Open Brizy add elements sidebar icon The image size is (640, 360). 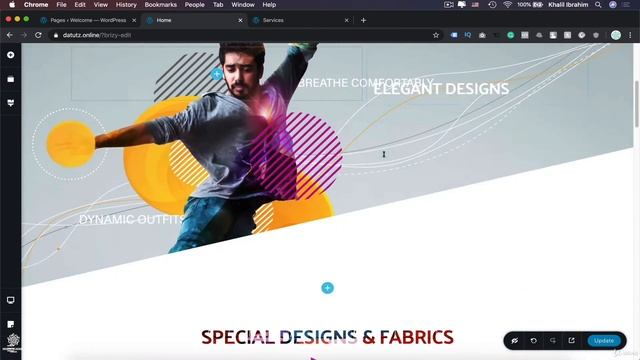(x=11, y=55)
